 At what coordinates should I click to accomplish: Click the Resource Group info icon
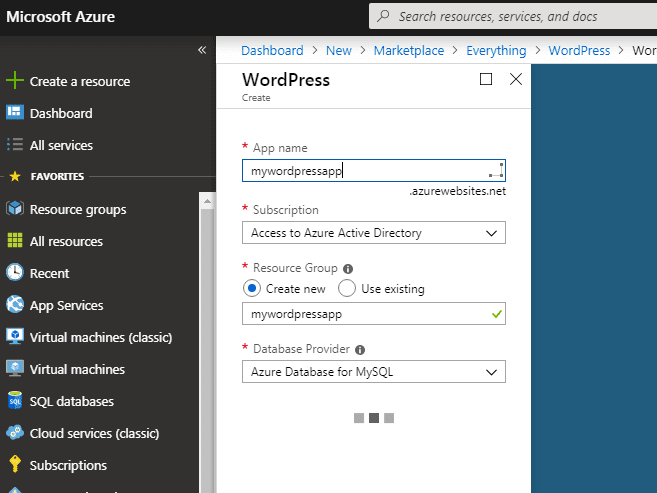pos(348,269)
